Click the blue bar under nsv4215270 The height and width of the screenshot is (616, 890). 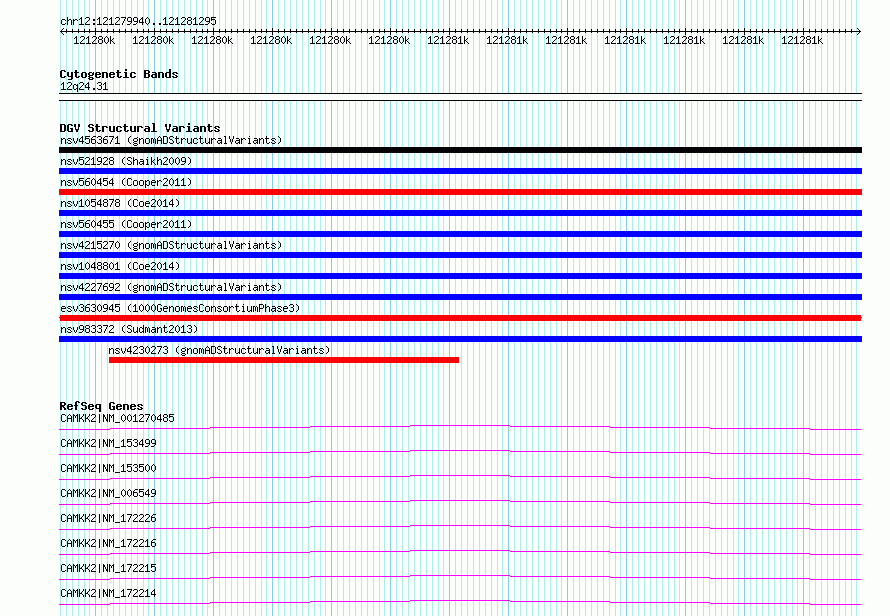pyautogui.click(x=460, y=255)
